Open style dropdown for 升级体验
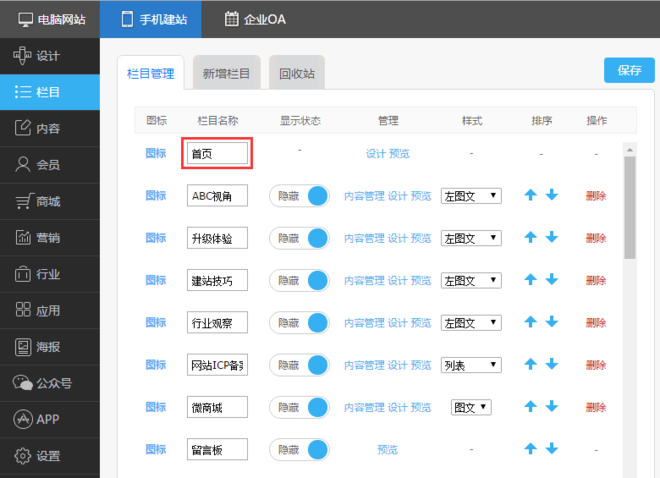The height and width of the screenshot is (478, 660). pyautogui.click(x=471, y=238)
